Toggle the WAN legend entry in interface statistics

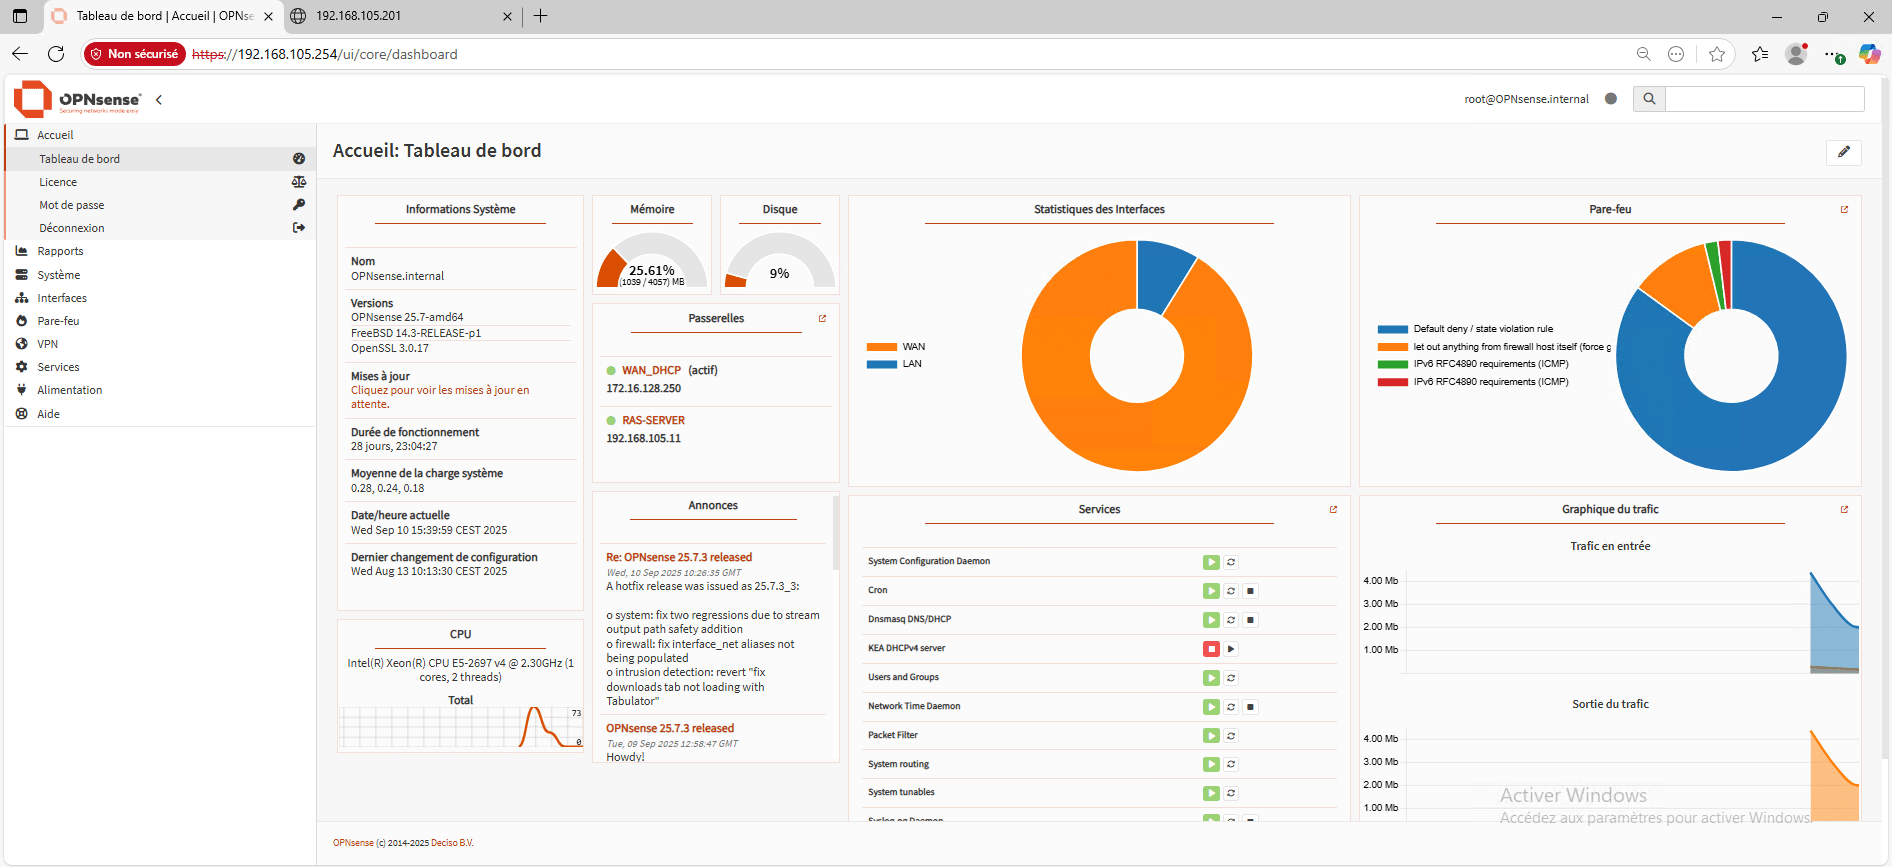click(x=895, y=347)
